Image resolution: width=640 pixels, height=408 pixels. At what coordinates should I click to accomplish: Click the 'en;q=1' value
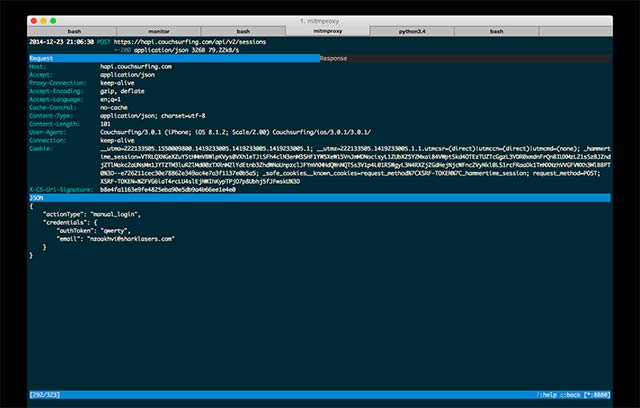coord(110,99)
